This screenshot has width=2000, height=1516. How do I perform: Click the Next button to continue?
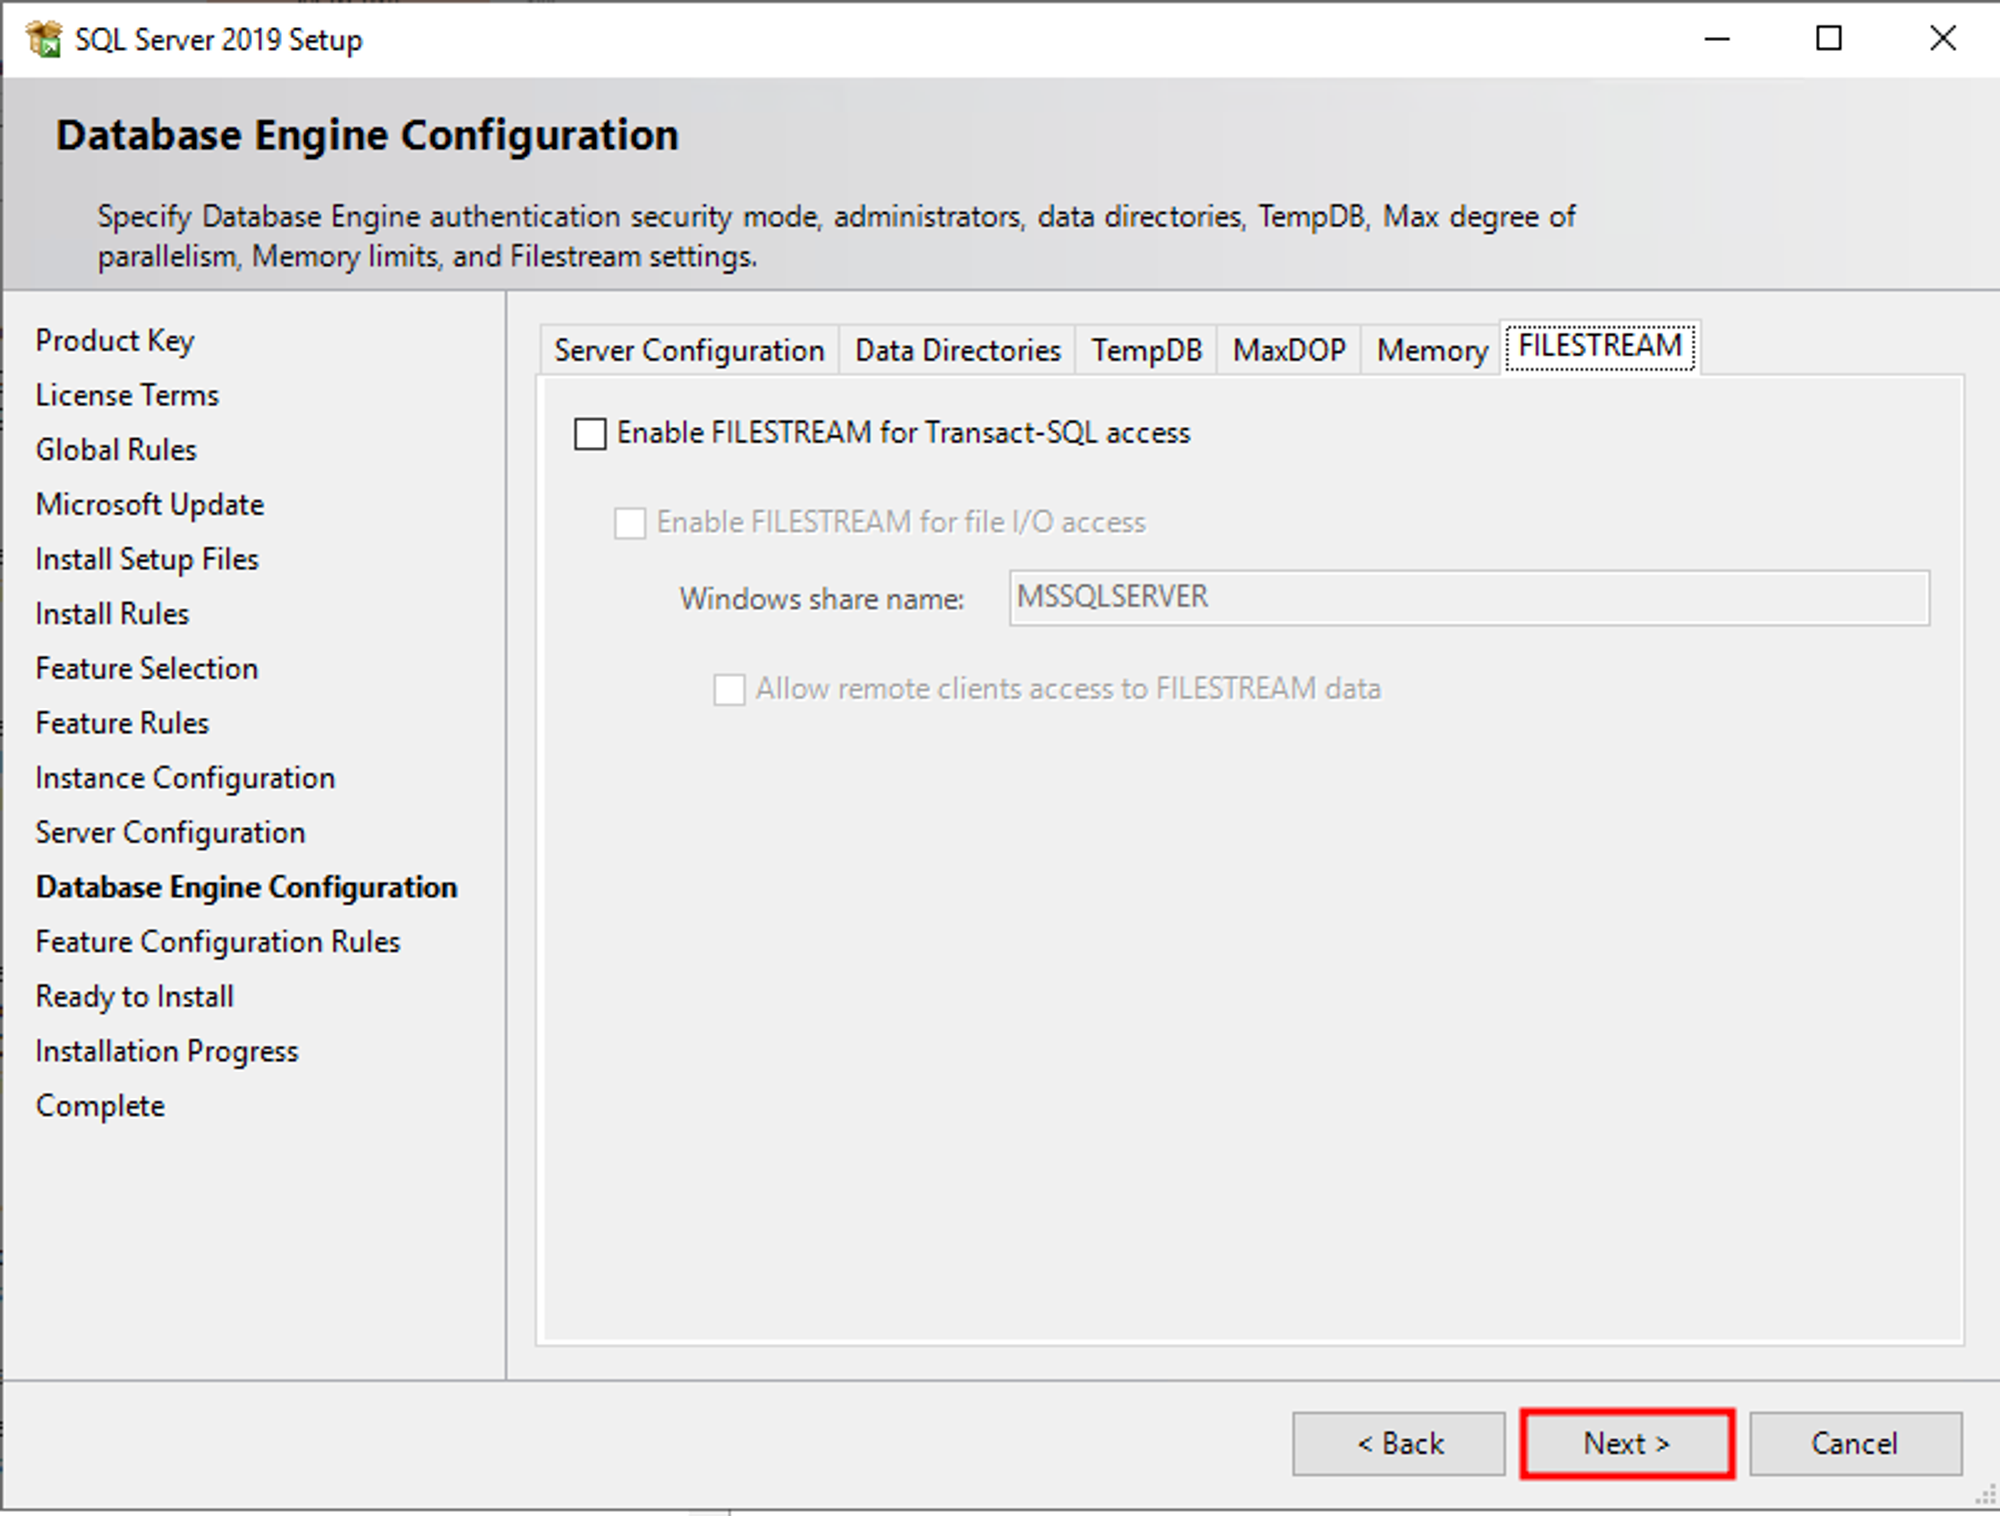click(x=1625, y=1443)
